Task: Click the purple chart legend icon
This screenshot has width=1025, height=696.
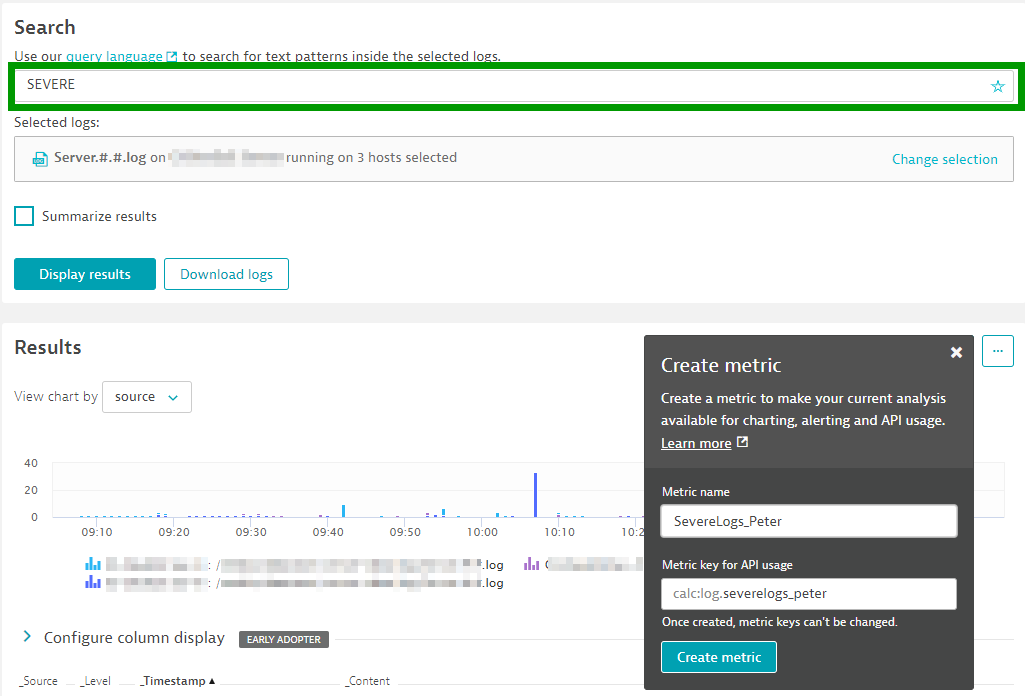Action: click(532, 565)
